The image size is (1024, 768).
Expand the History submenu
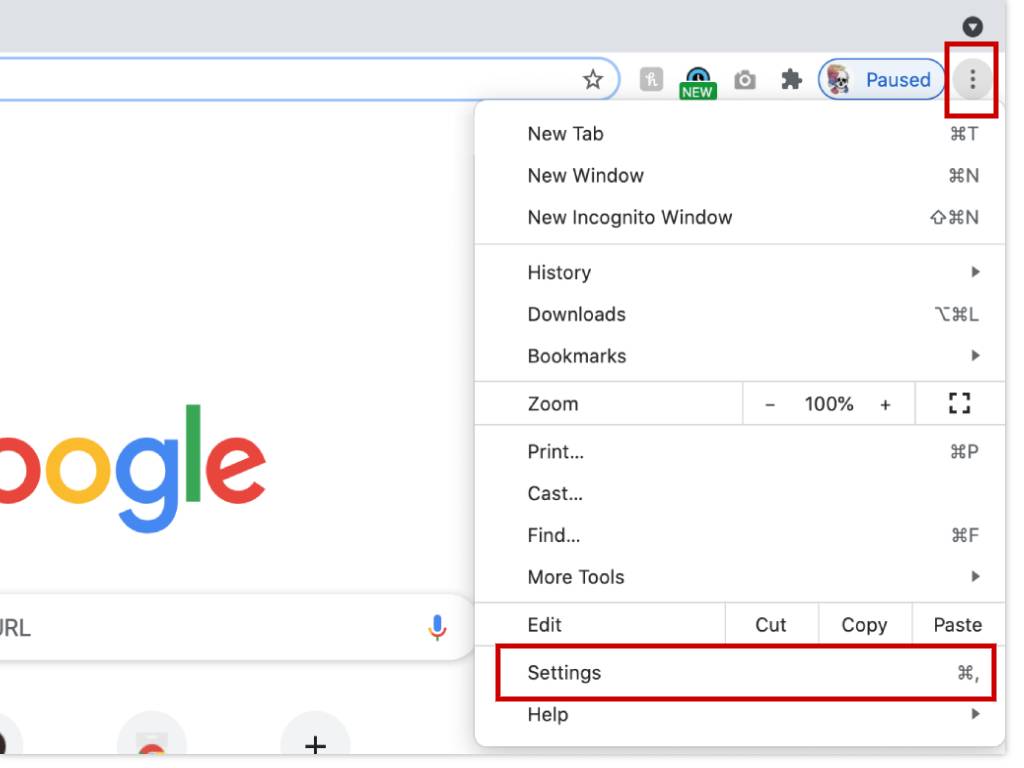coord(740,272)
